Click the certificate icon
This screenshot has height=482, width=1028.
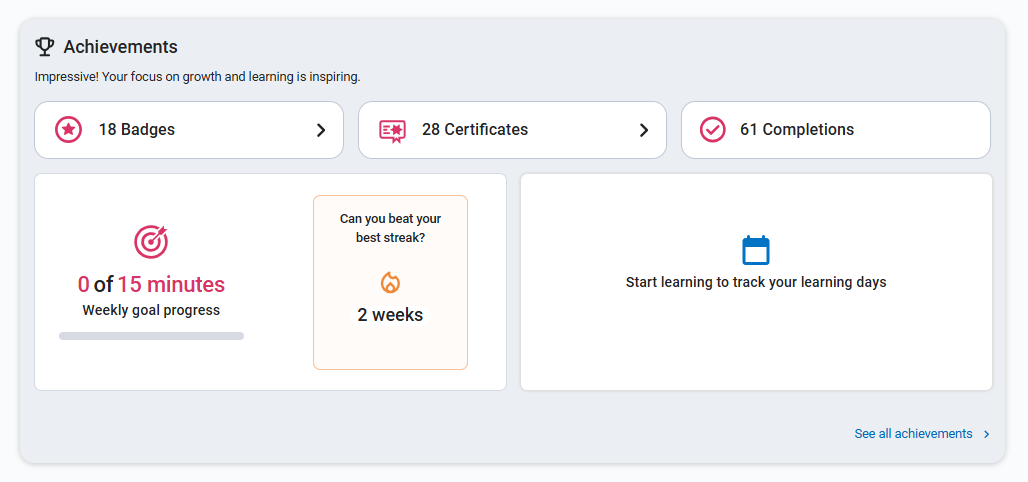pyautogui.click(x=392, y=130)
